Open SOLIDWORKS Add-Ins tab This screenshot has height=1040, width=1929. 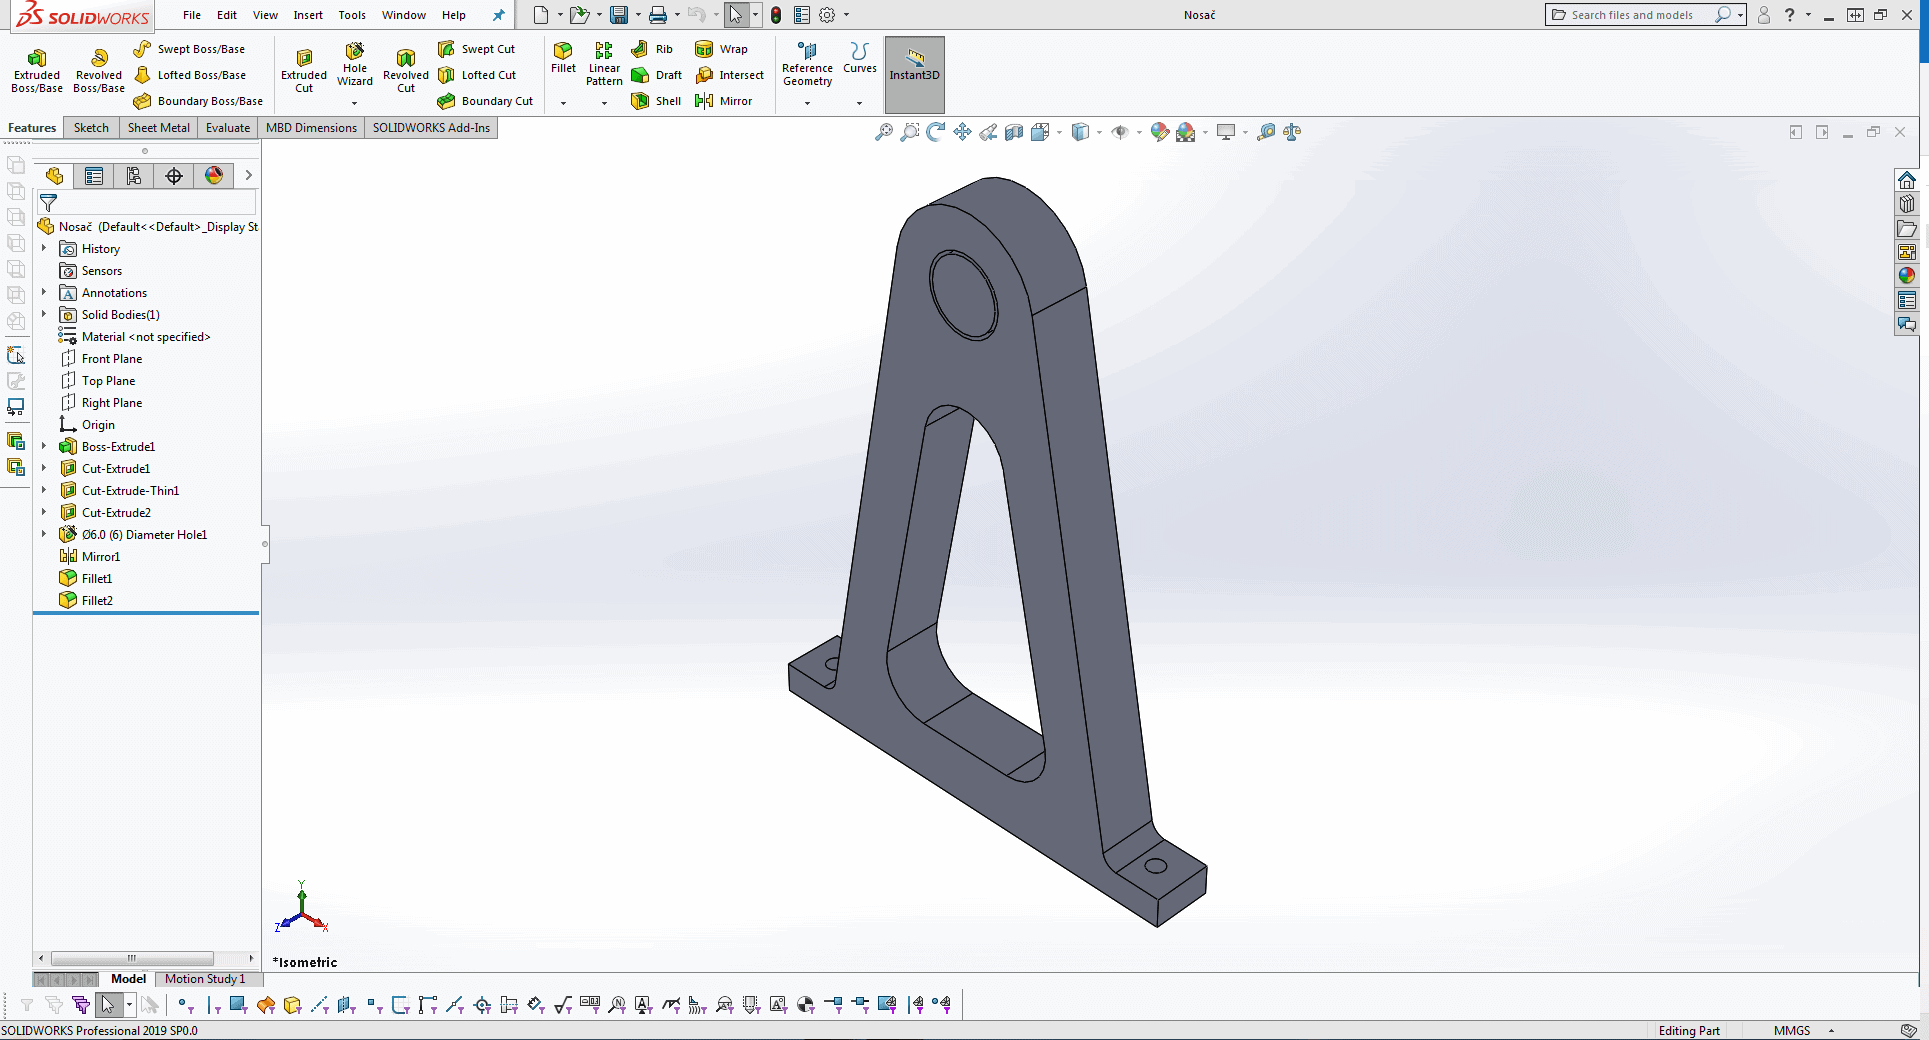(x=431, y=128)
